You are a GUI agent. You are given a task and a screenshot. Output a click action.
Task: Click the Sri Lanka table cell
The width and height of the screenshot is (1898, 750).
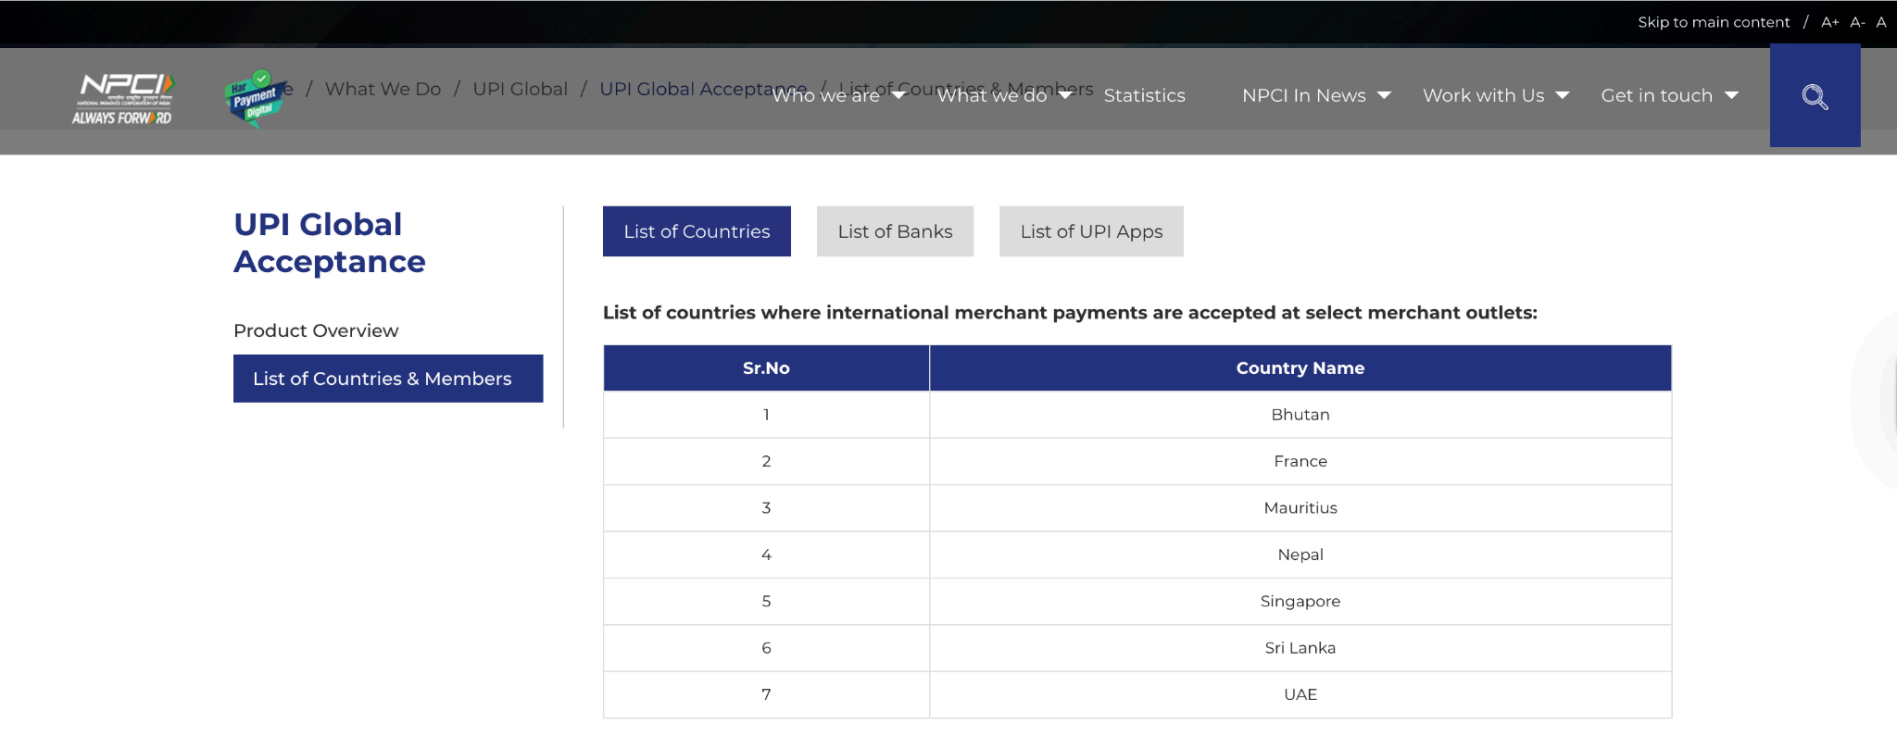coord(1300,648)
